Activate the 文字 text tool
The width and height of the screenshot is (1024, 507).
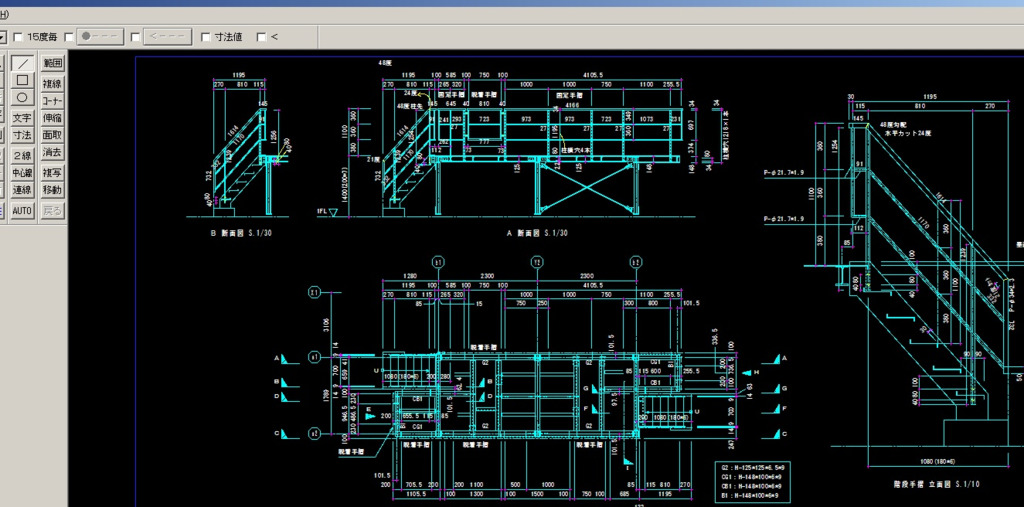(22, 117)
